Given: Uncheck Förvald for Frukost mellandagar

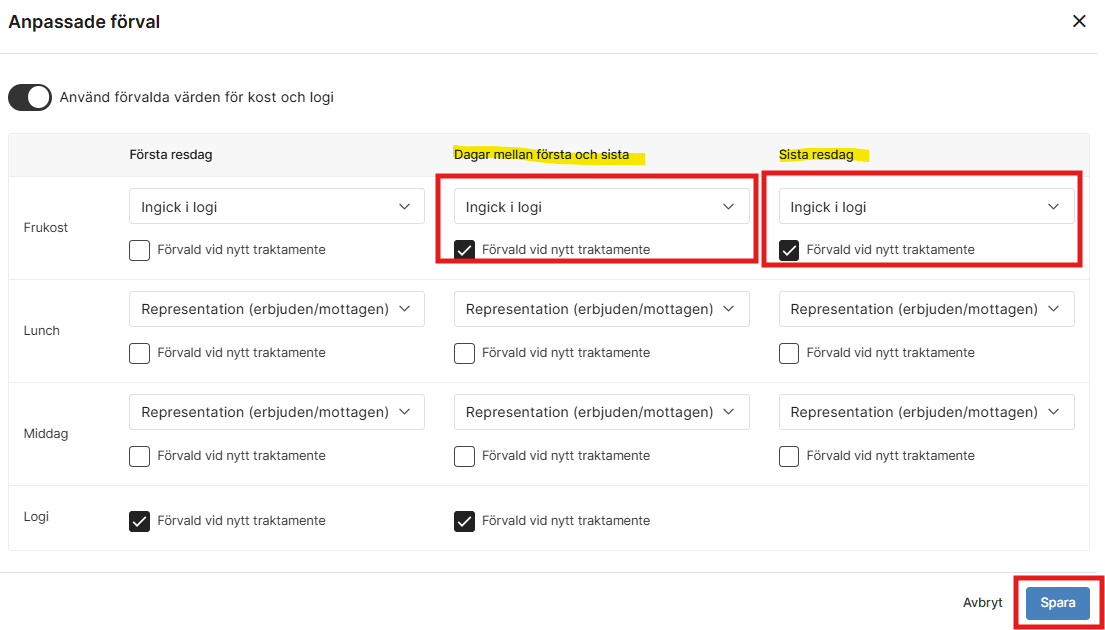Looking at the screenshot, I should click(464, 250).
